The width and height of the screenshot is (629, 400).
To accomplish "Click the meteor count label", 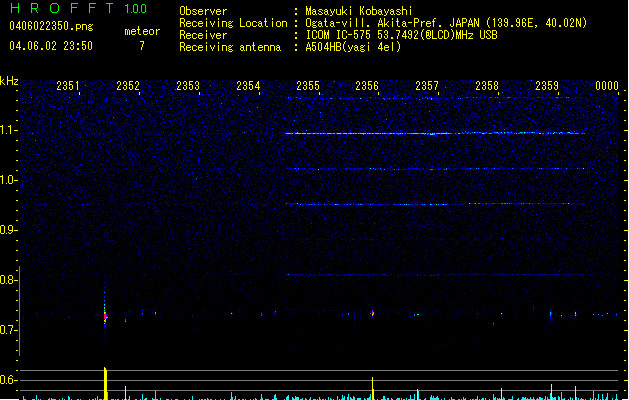I will tap(142, 31).
